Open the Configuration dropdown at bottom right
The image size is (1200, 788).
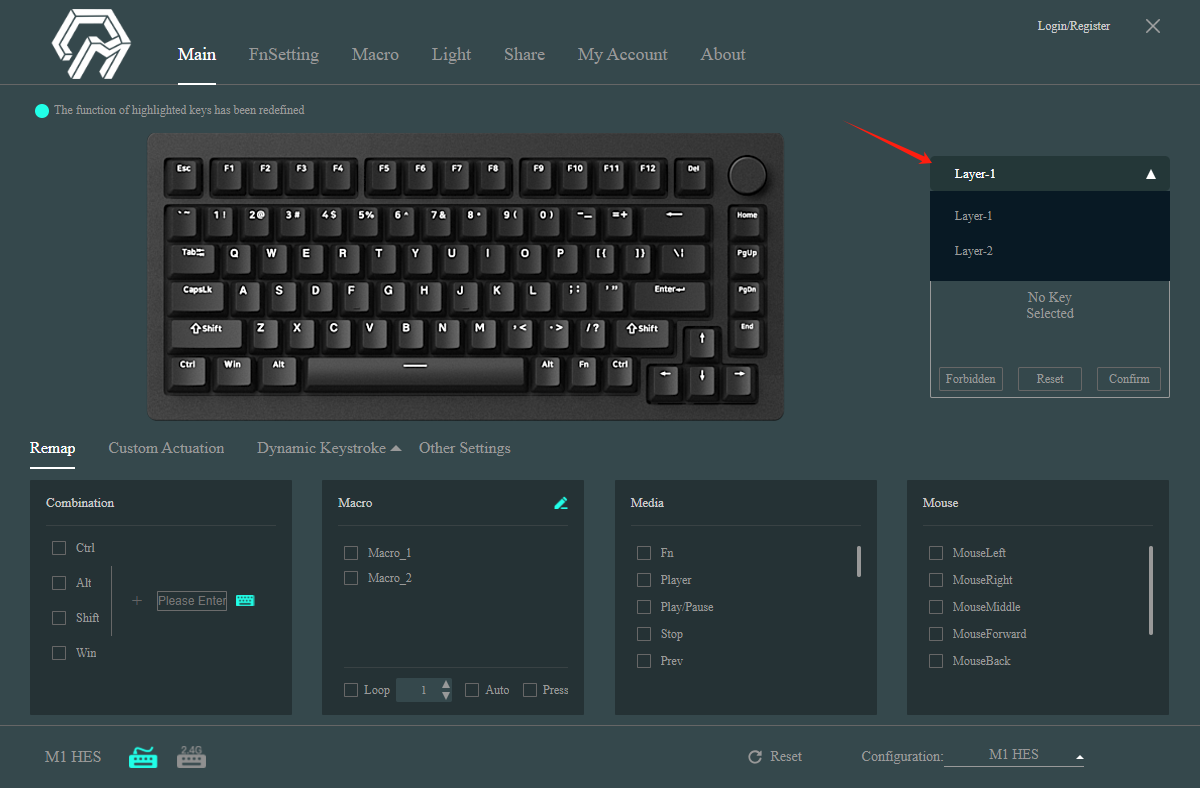1080,757
